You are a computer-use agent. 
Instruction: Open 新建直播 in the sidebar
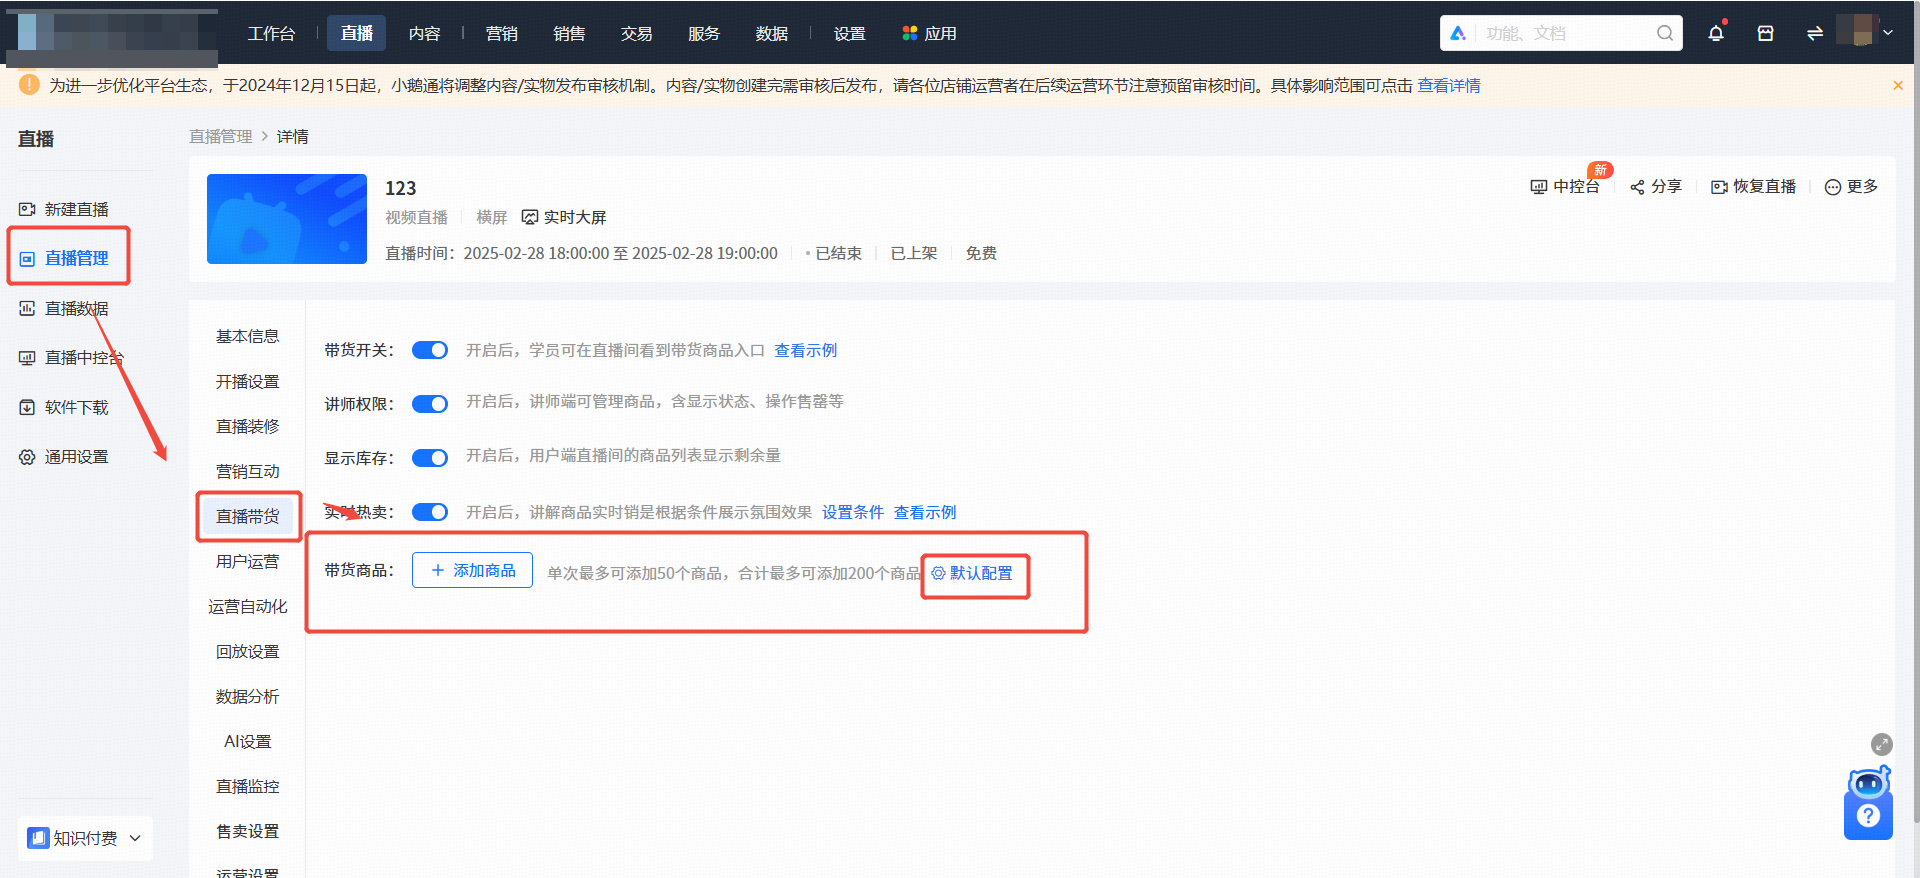point(64,209)
